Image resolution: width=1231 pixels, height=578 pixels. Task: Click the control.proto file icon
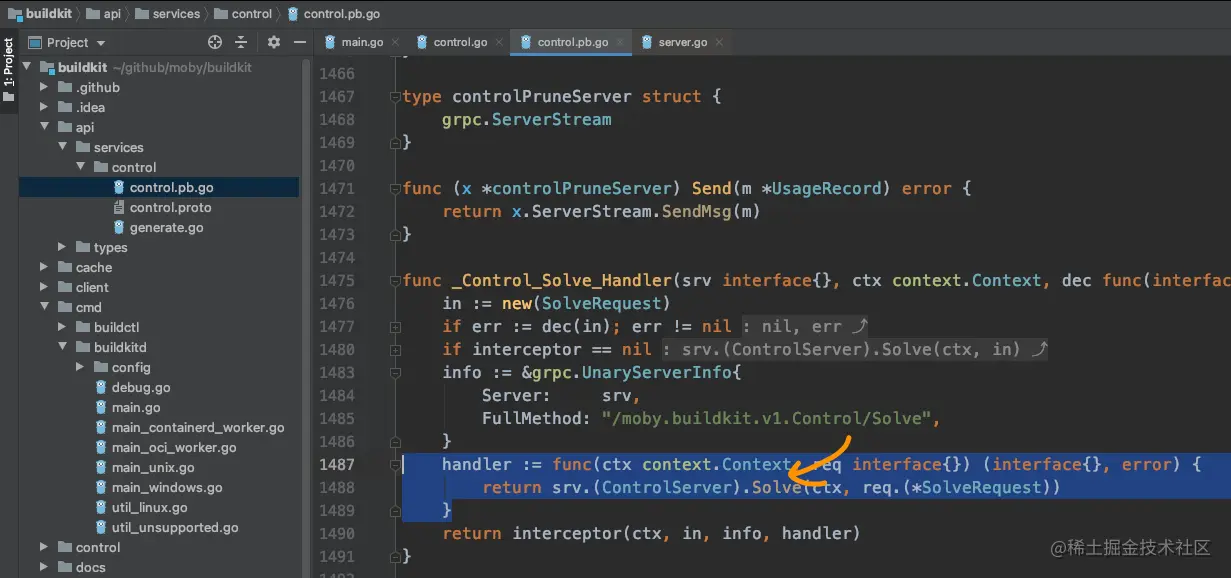119,208
